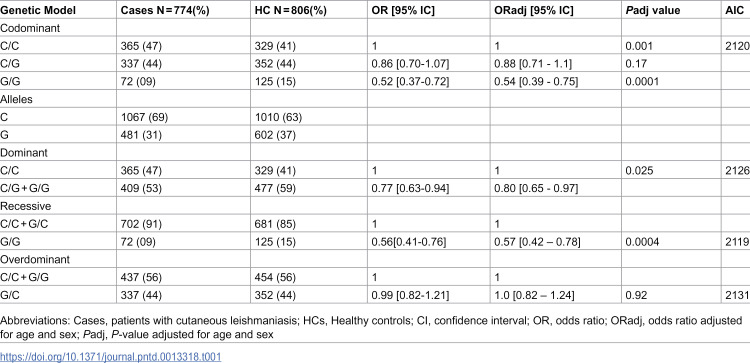Select the 1067 (69) C allele cell
The width and height of the screenshot is (750, 363).
click(x=142, y=117)
